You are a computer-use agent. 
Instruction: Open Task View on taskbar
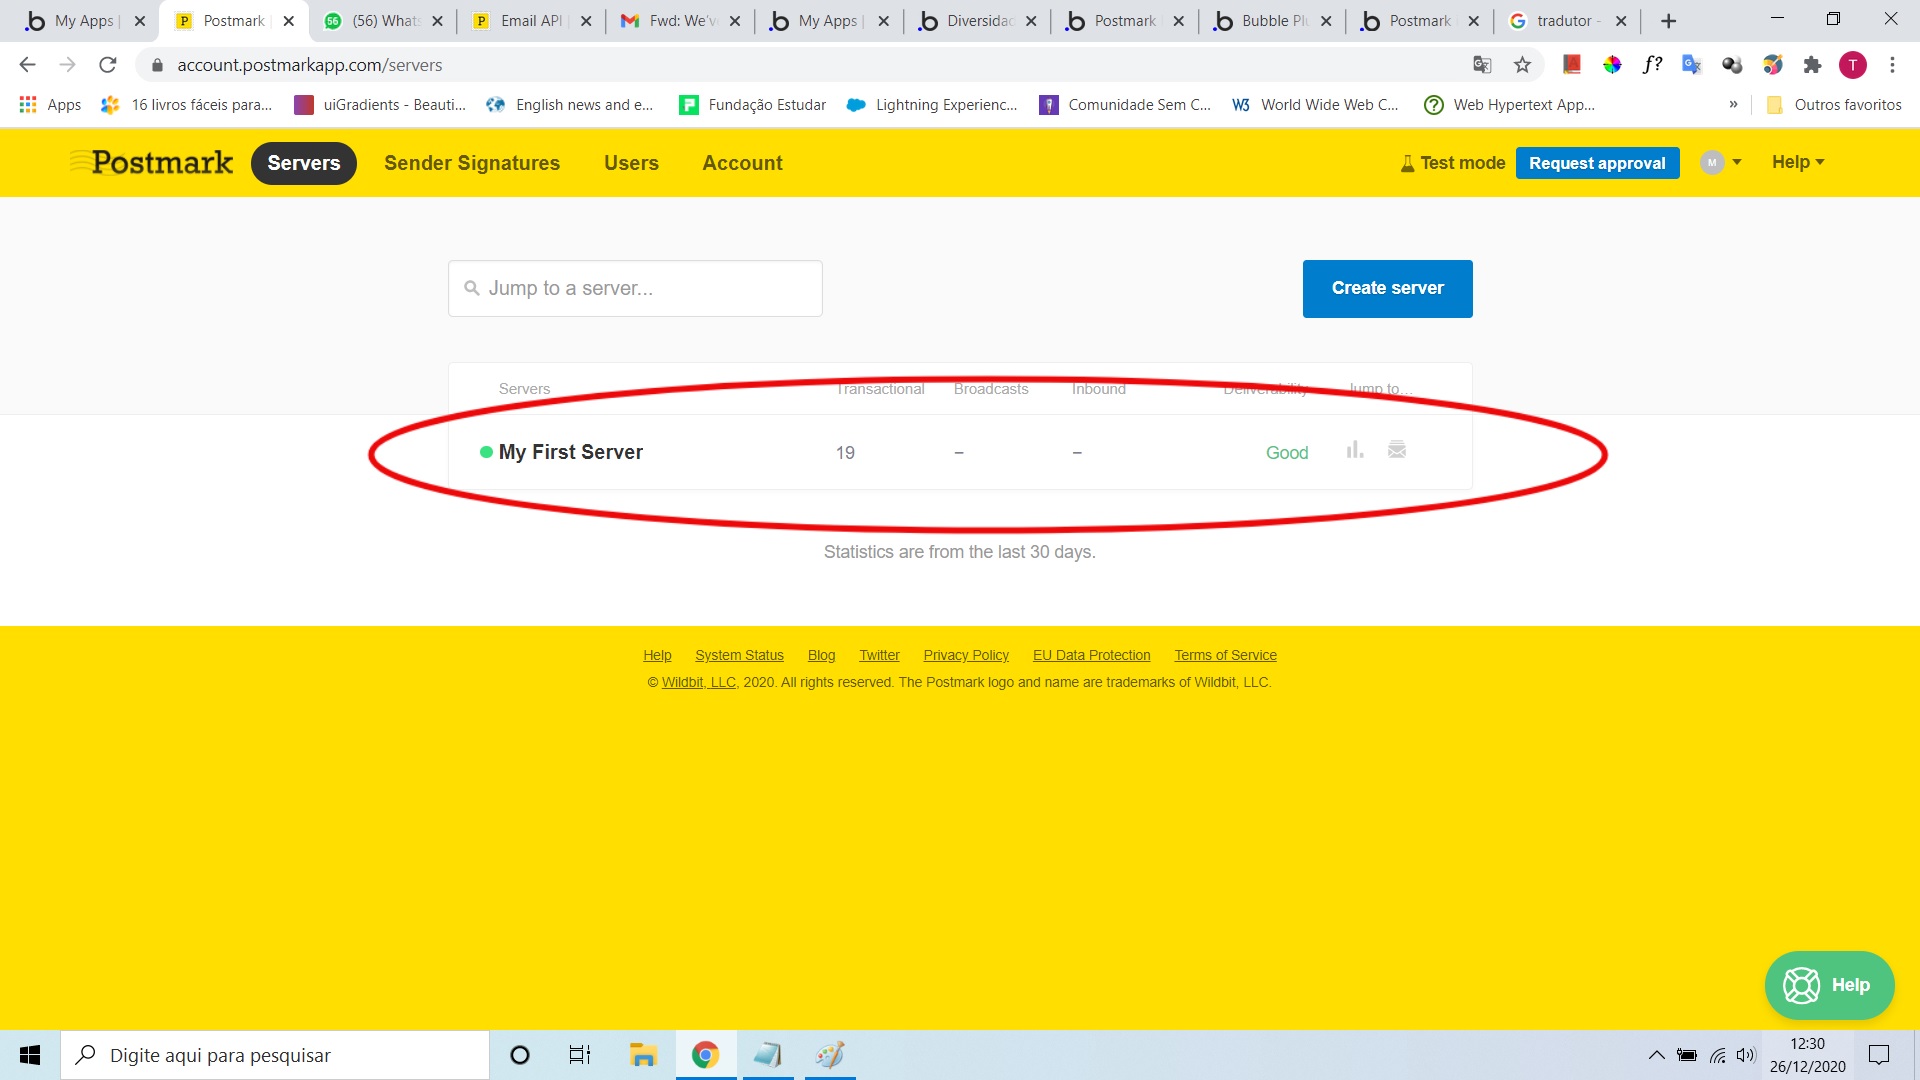pos(580,1055)
